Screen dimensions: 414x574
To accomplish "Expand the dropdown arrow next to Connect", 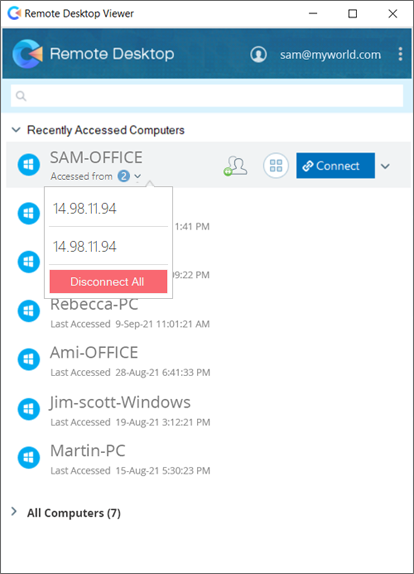I will tap(385, 166).
